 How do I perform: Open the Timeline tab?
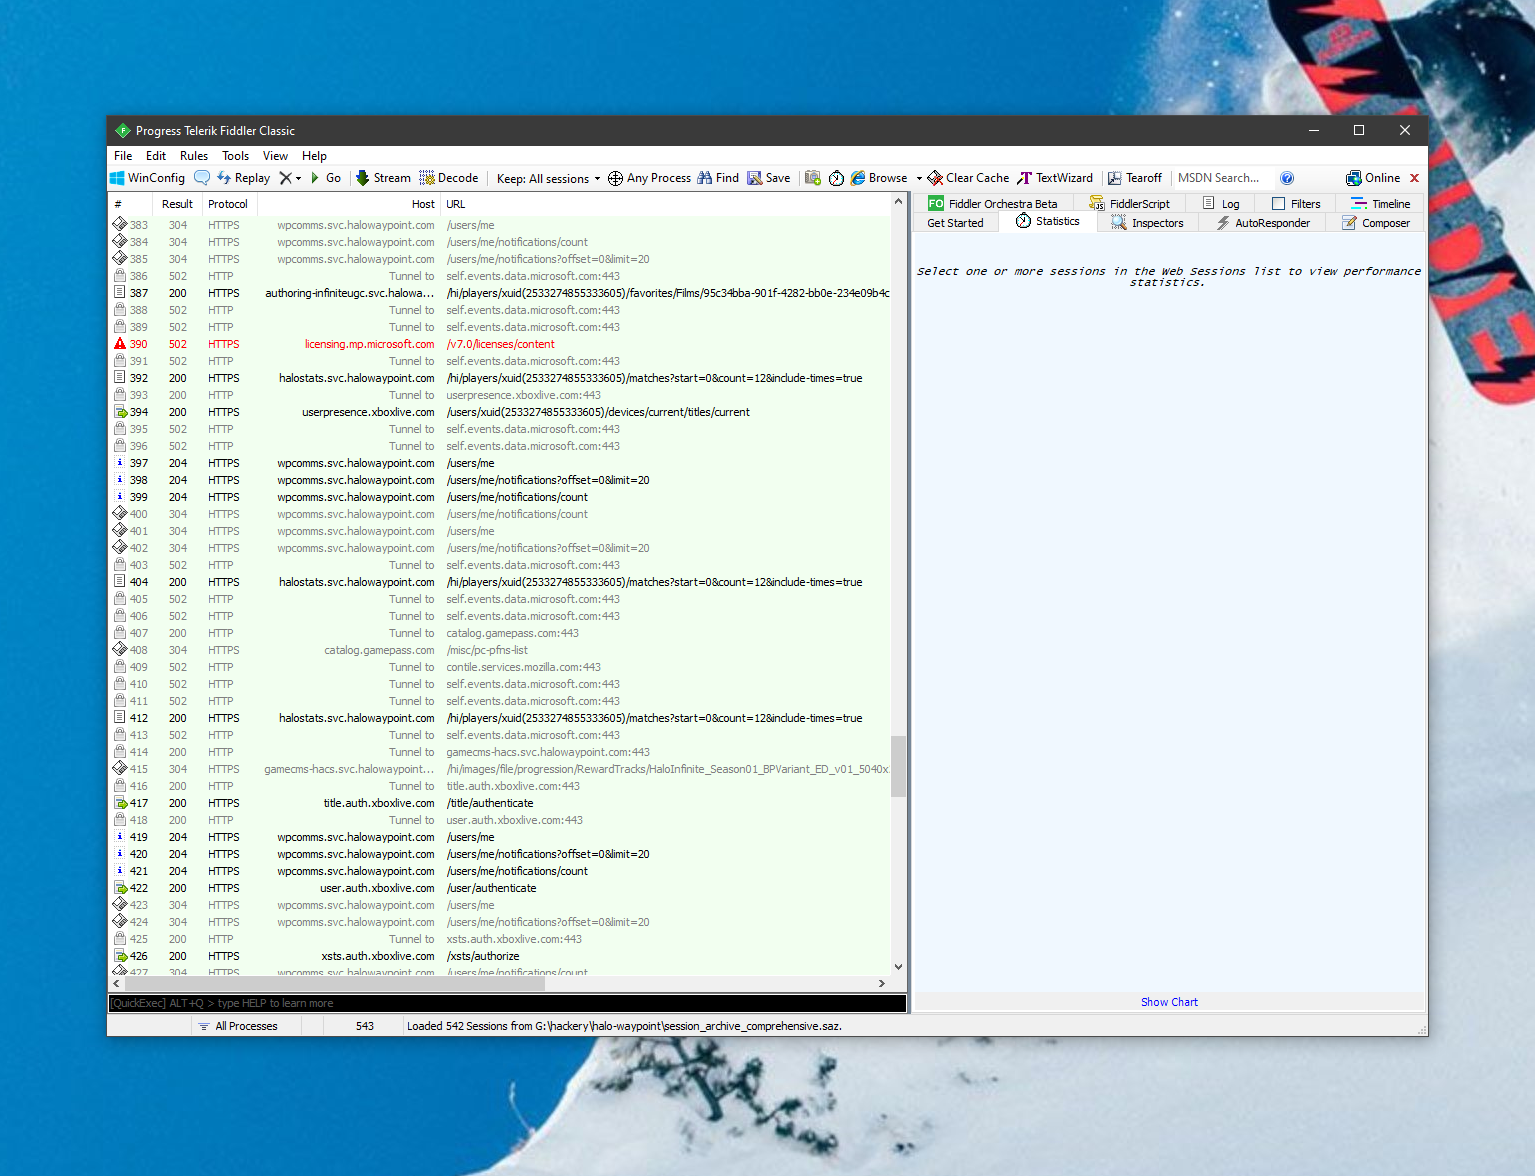(1381, 204)
